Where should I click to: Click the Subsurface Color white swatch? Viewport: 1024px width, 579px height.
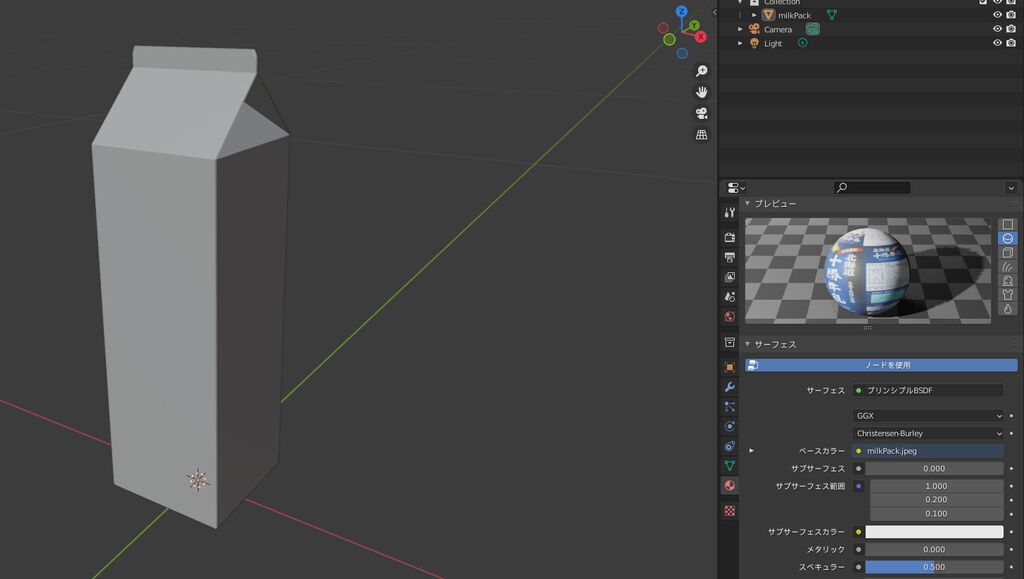(x=933, y=532)
